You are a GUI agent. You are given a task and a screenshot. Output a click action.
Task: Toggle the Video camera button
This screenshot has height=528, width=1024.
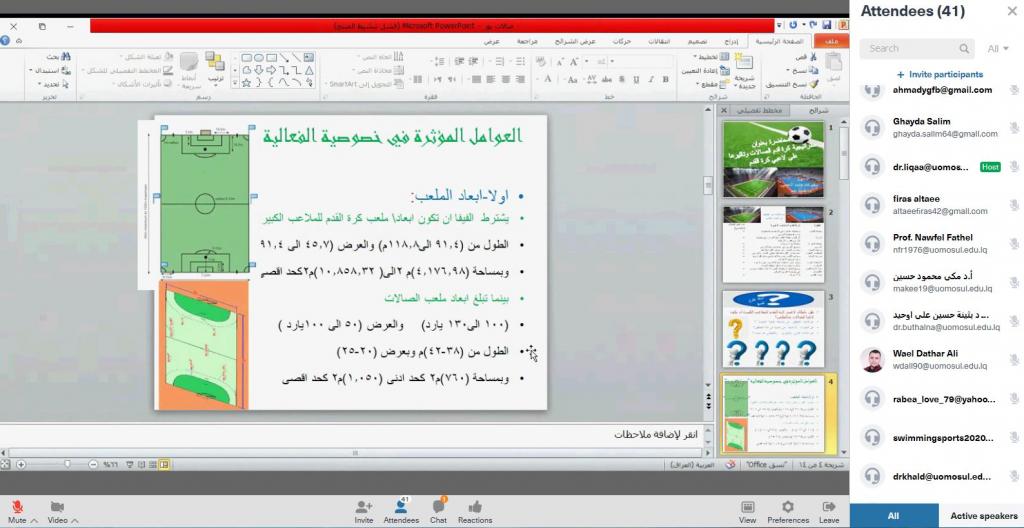(57, 507)
